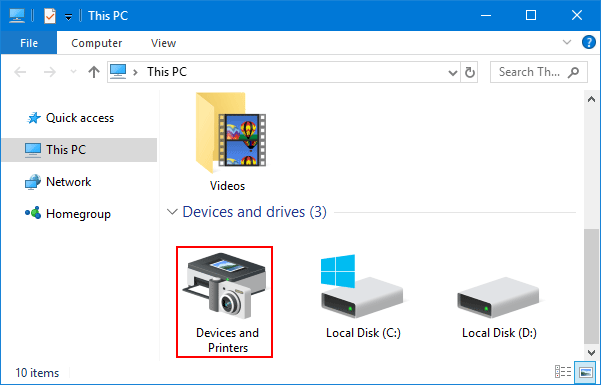The image size is (601, 385).
Task: Open Customize Quick Access Toolbar dropdown
Action: tap(69, 16)
